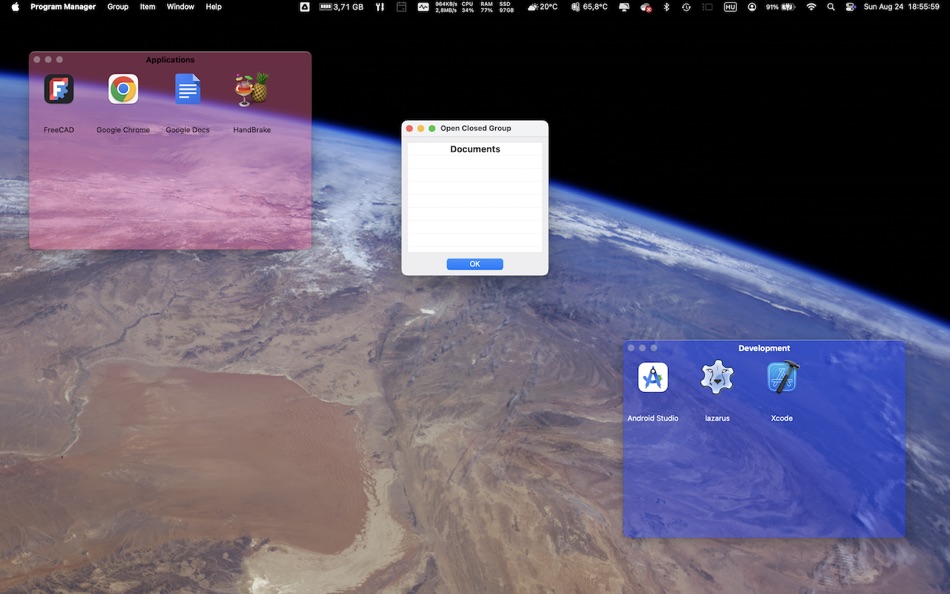
Task: Open the Google Docs icon
Action: coord(188,89)
